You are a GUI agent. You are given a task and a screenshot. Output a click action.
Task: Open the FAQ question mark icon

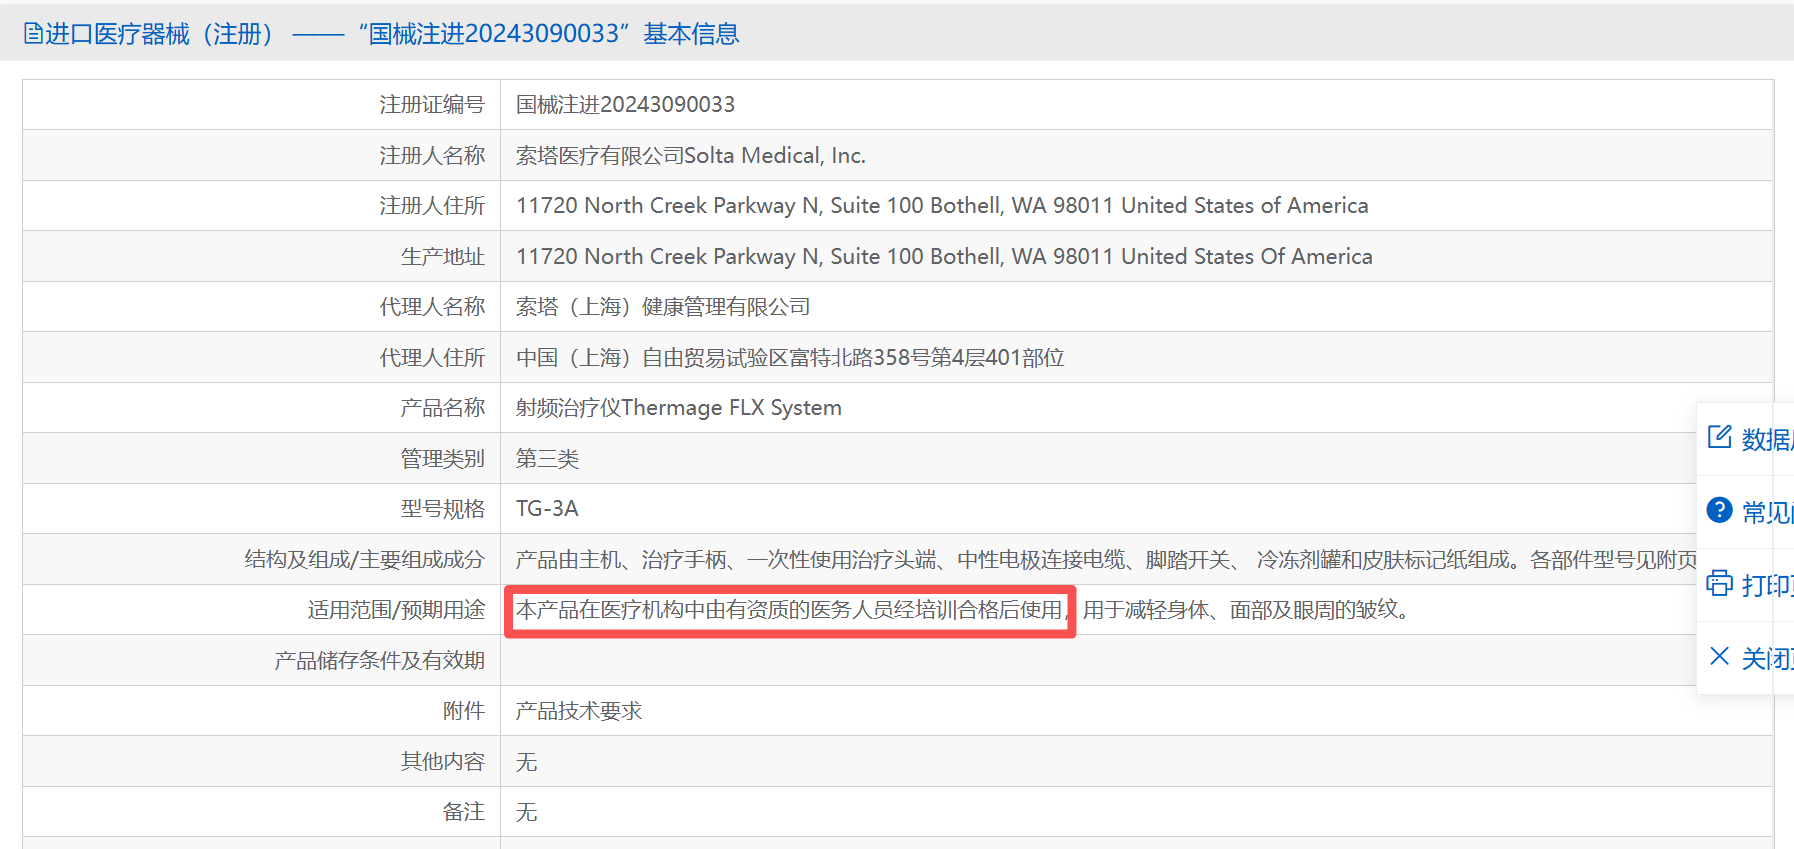click(x=1719, y=510)
